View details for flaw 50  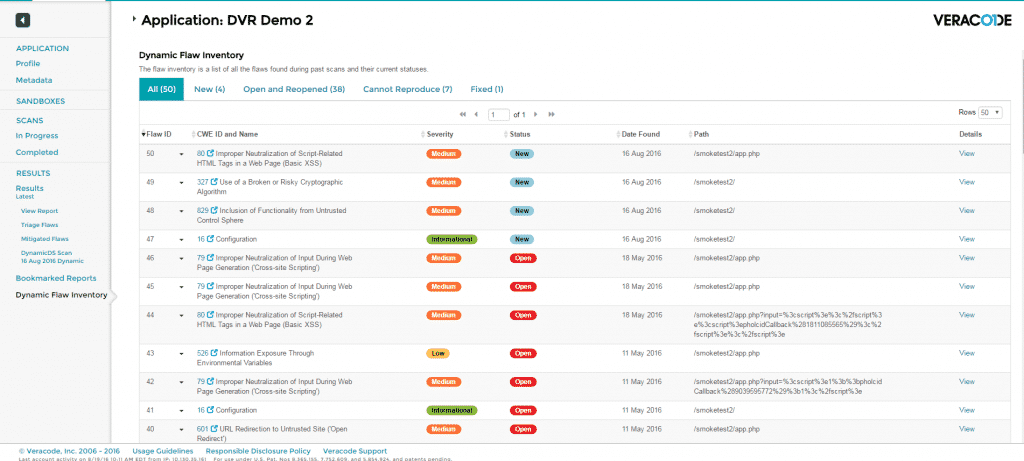click(967, 153)
